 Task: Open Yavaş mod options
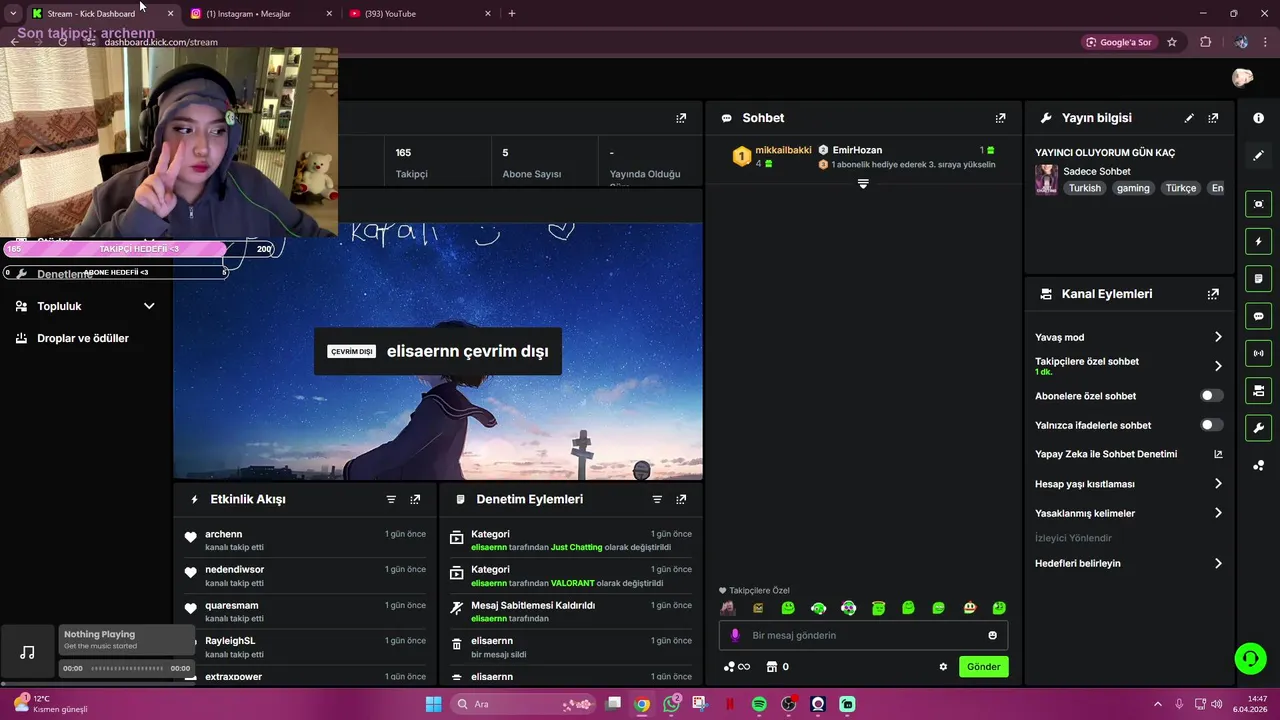(1129, 337)
